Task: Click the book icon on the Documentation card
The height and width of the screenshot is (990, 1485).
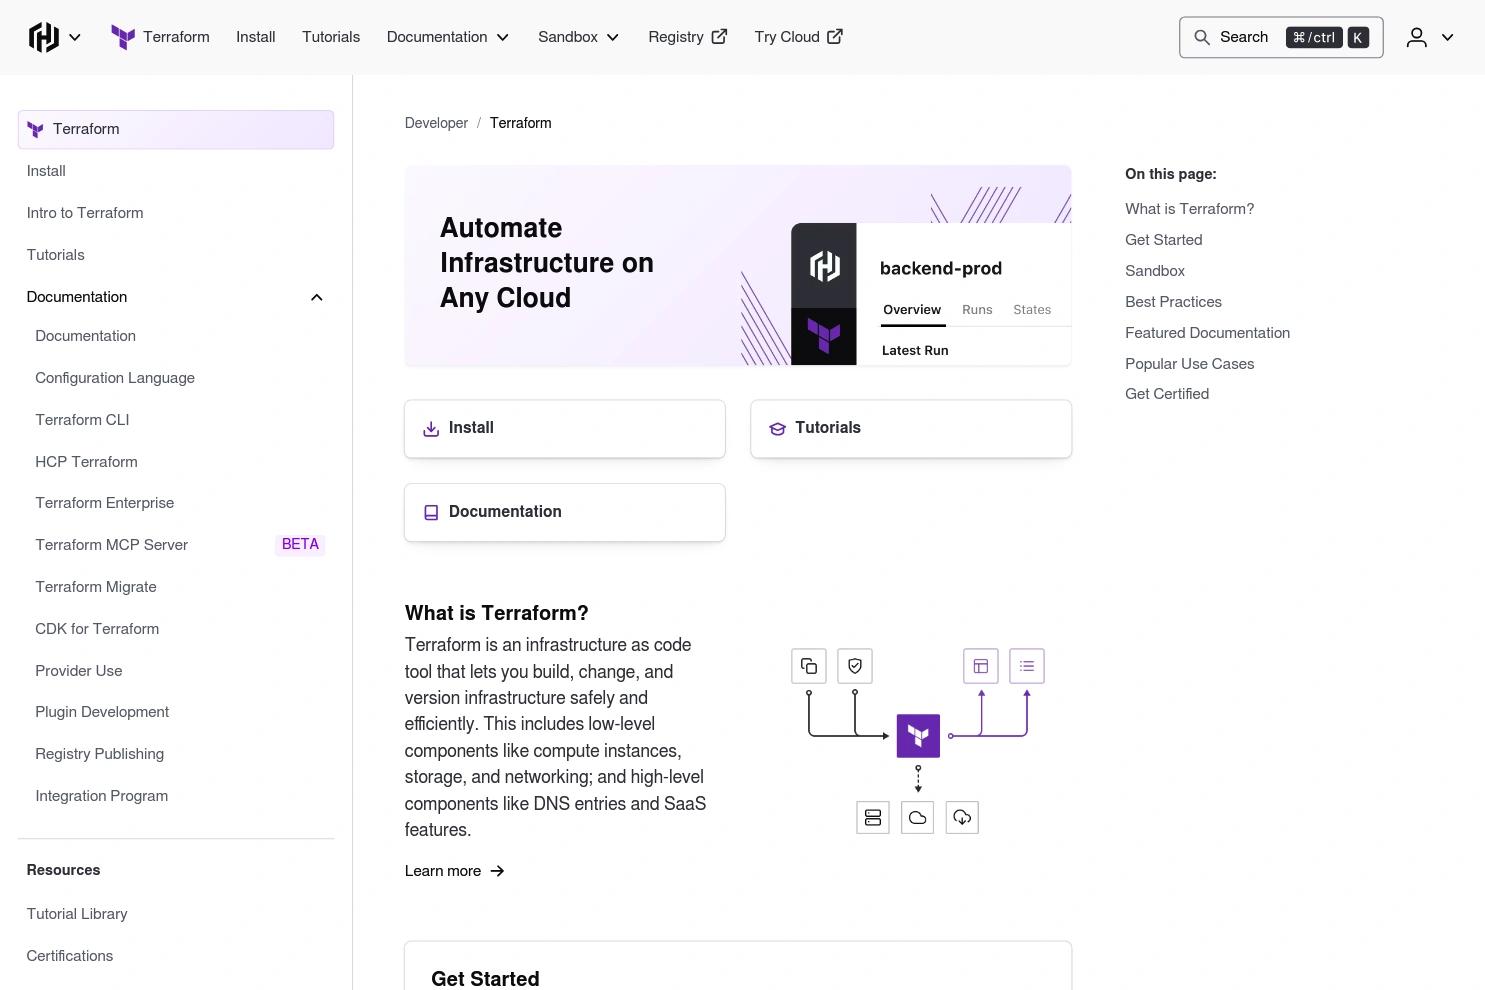Action: click(431, 513)
